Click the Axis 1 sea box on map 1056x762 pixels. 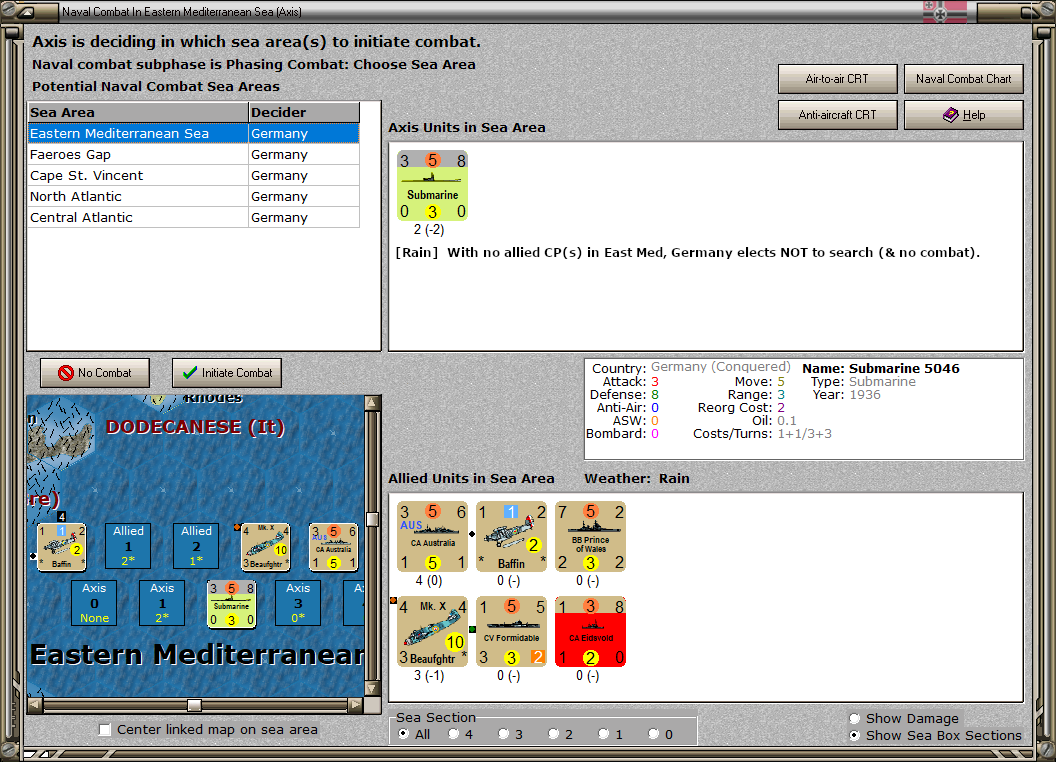pyautogui.click(x=162, y=603)
